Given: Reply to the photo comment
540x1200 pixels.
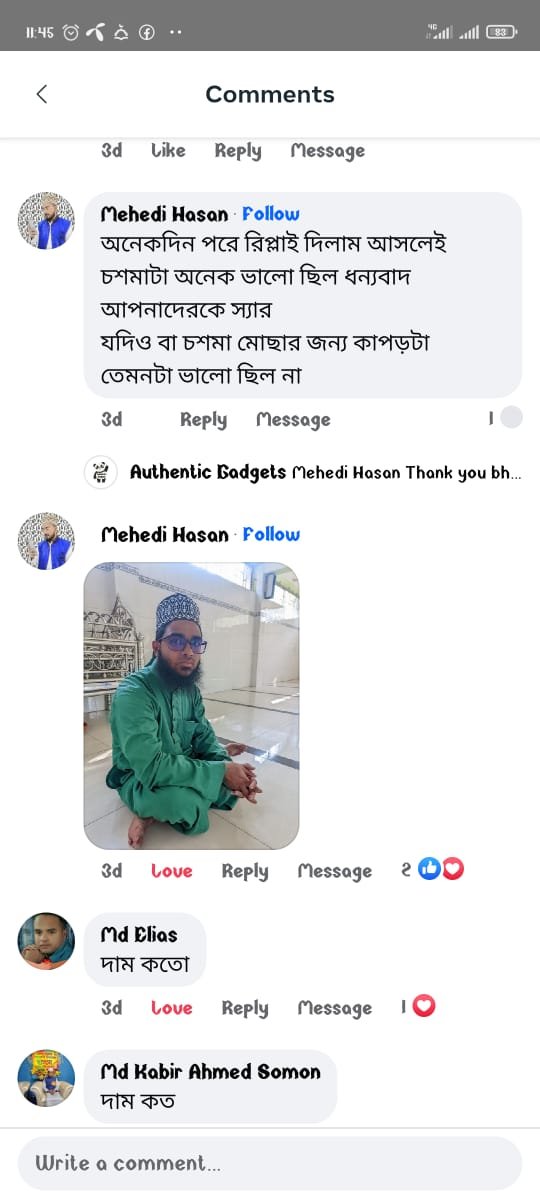Looking at the screenshot, I should 245,871.
